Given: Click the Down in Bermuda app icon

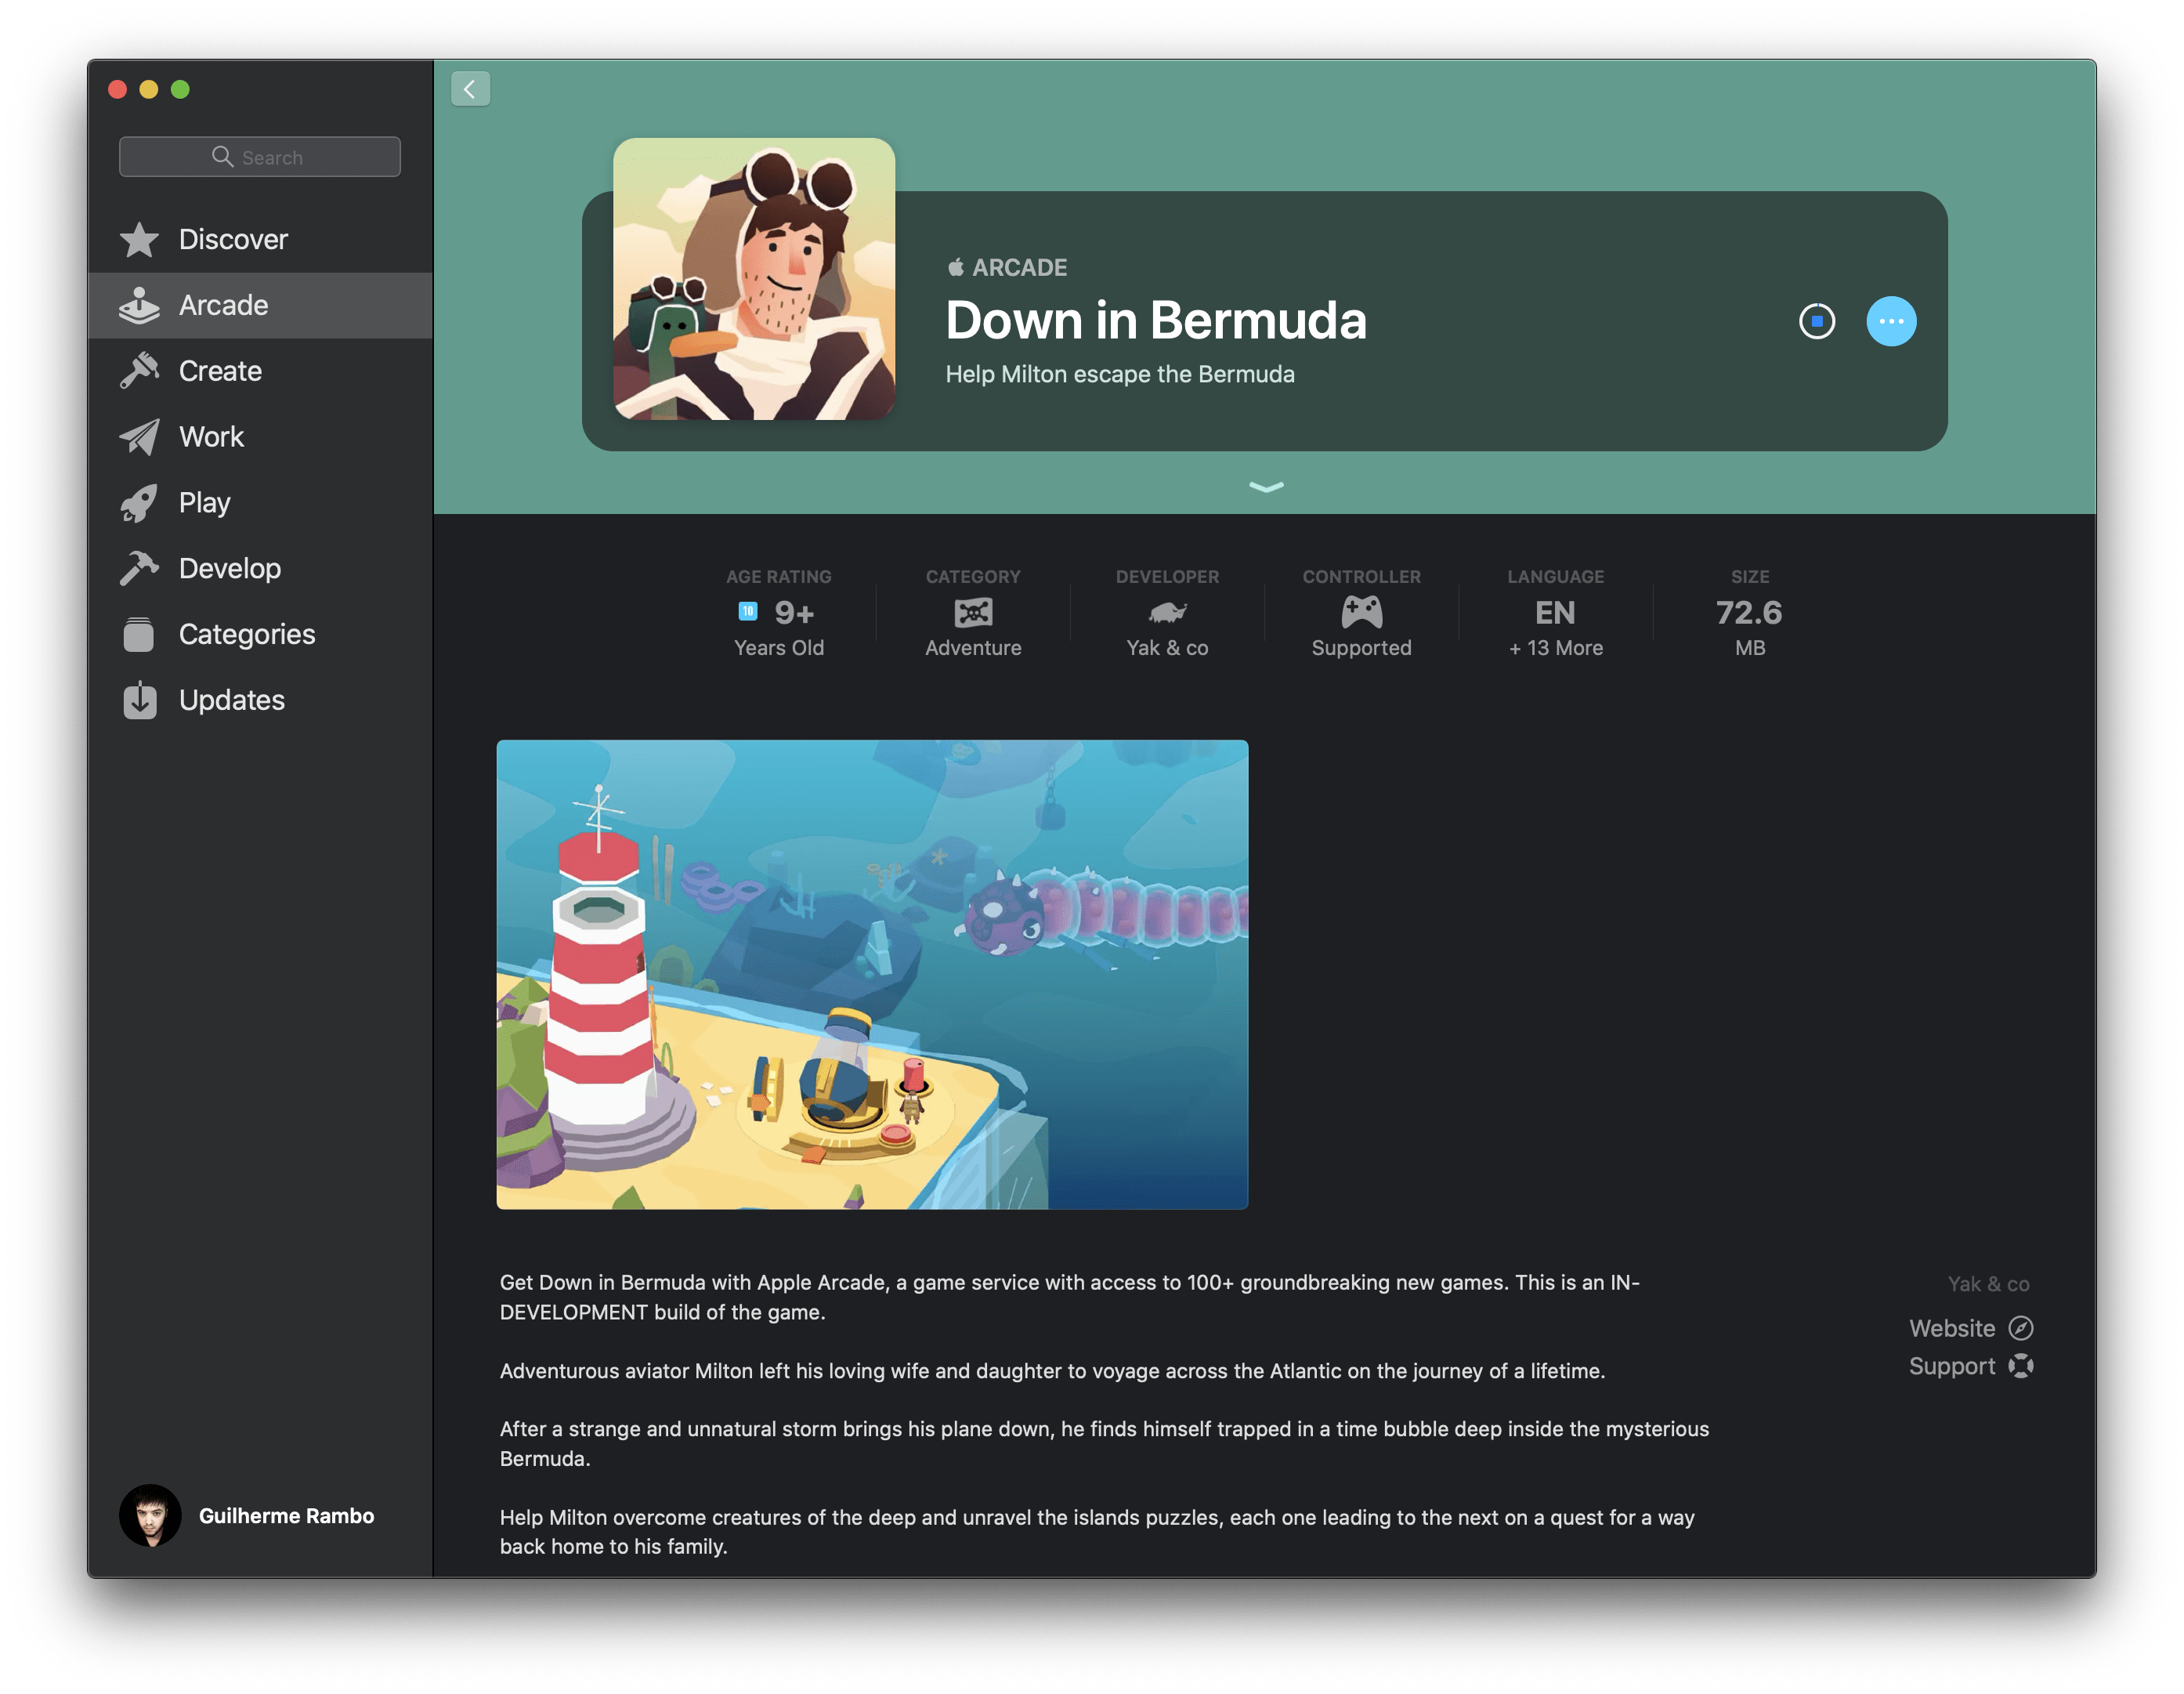Looking at the screenshot, I should pos(754,279).
